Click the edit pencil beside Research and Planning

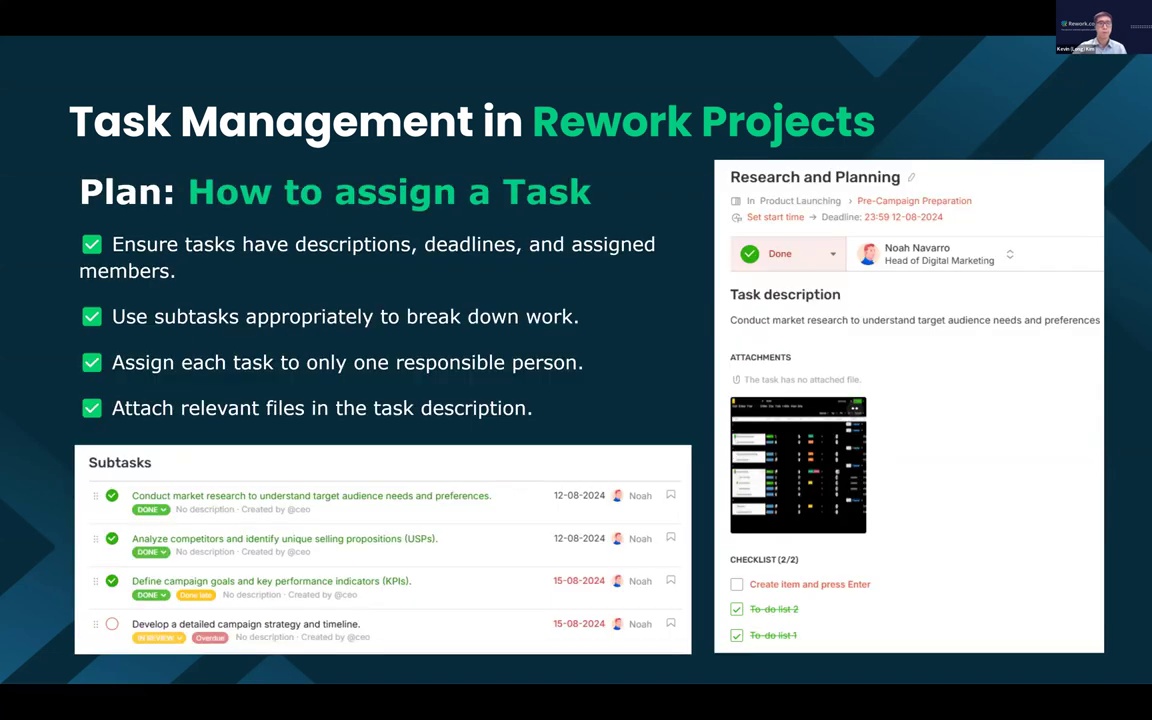click(x=912, y=177)
